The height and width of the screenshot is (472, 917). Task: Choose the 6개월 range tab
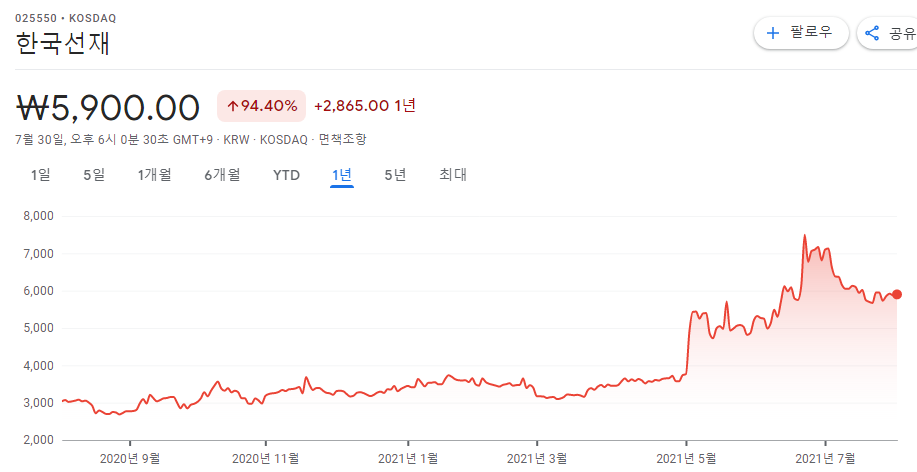(x=222, y=175)
